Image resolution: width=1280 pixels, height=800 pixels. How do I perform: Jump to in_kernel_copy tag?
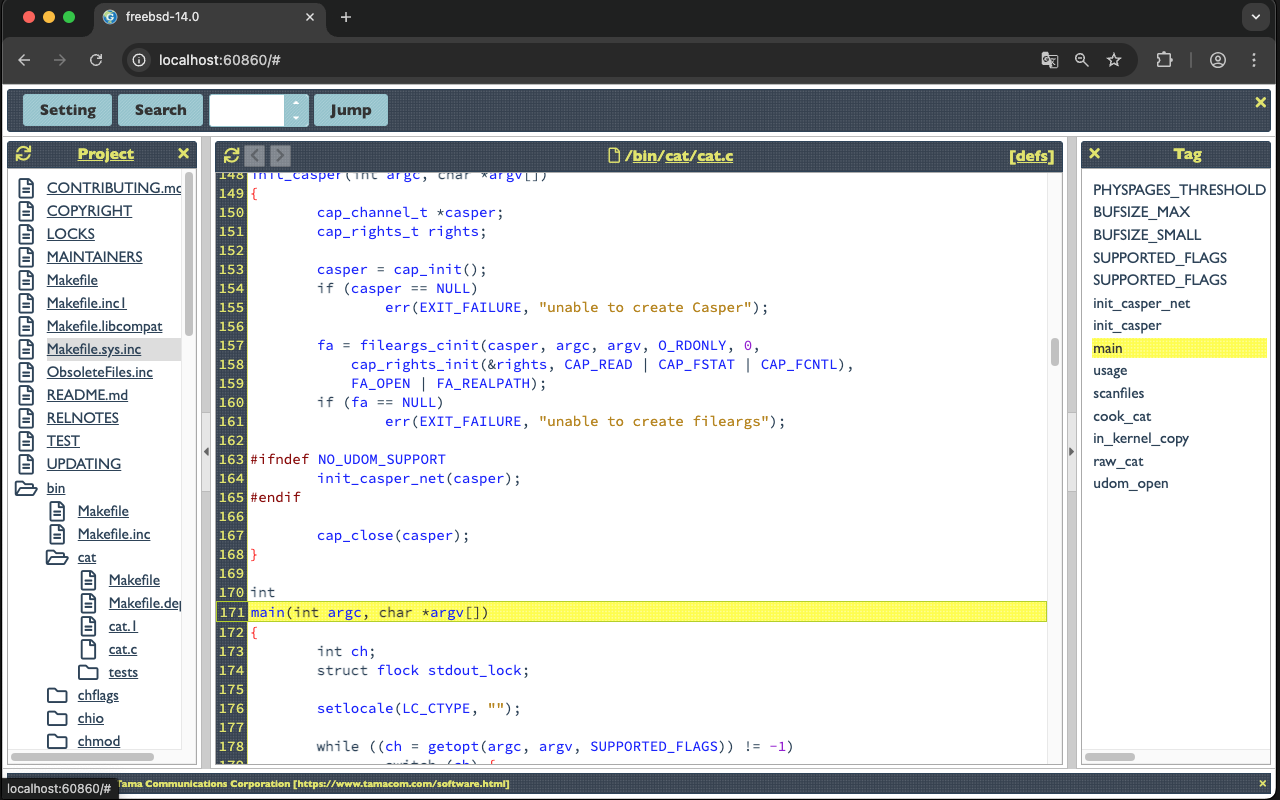pyautogui.click(x=1141, y=439)
